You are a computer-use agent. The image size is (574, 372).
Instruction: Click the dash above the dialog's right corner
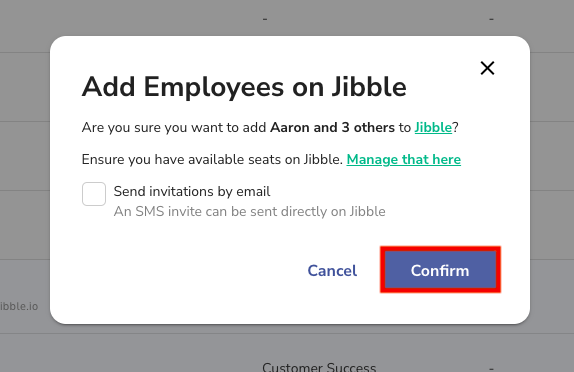491,19
